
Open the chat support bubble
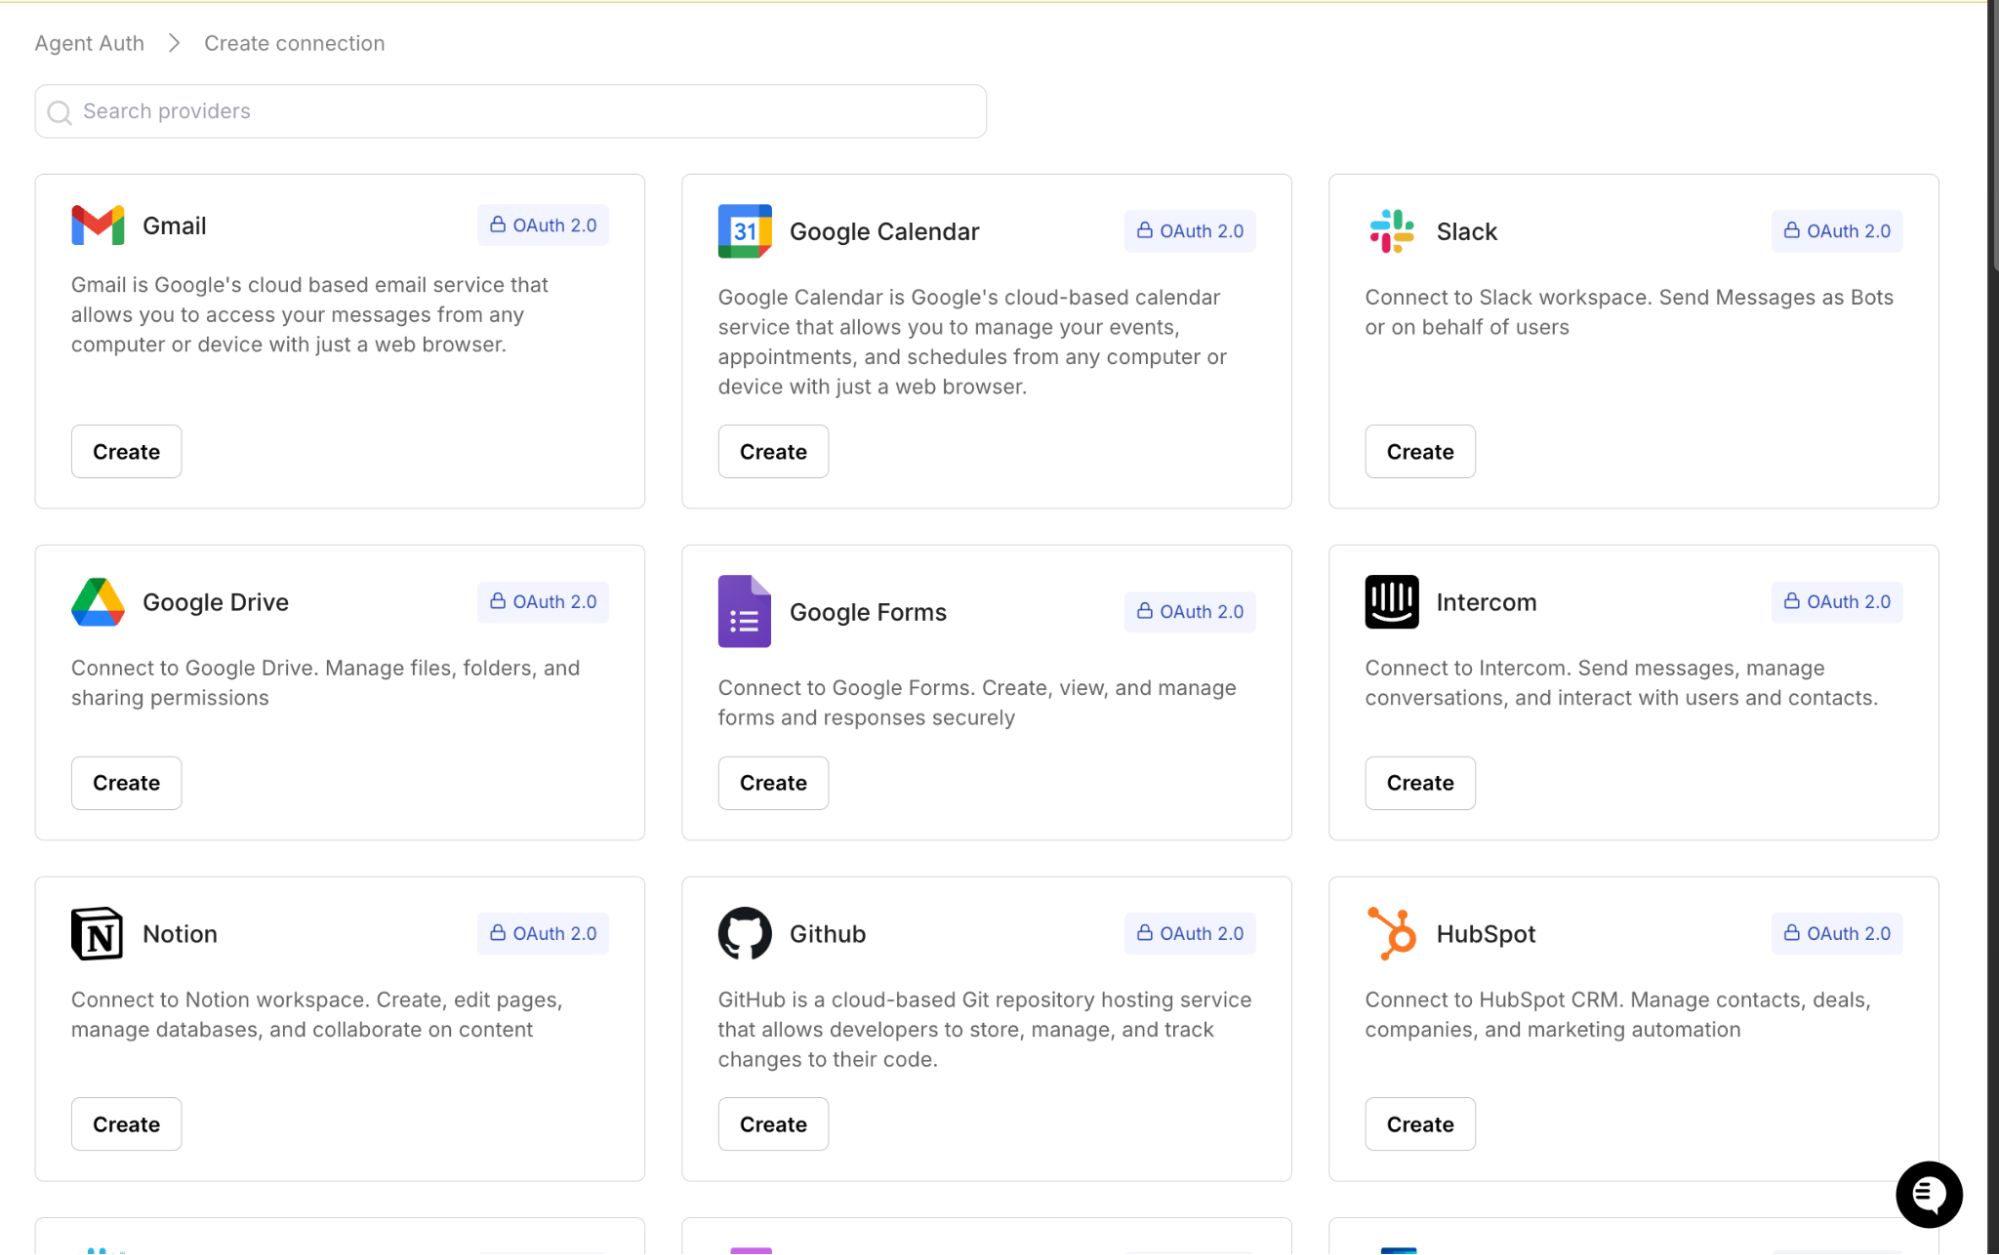pos(1928,1194)
